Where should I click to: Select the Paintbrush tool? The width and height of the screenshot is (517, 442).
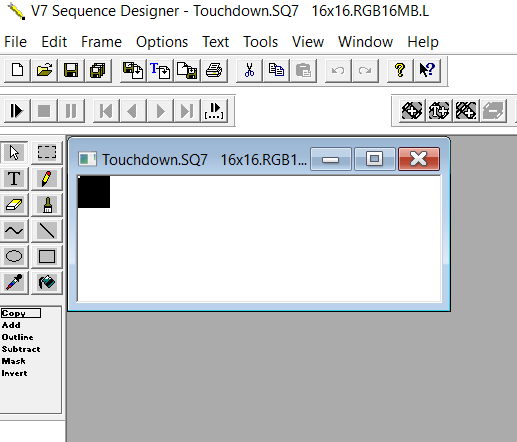47,205
